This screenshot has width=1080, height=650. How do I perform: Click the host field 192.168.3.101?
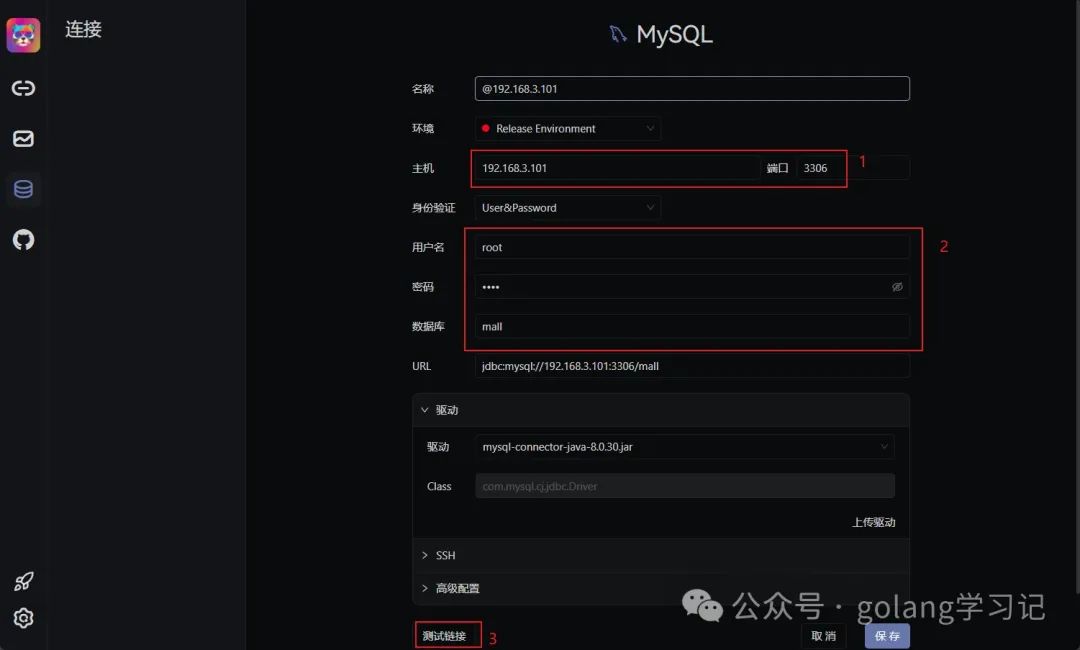tap(617, 168)
